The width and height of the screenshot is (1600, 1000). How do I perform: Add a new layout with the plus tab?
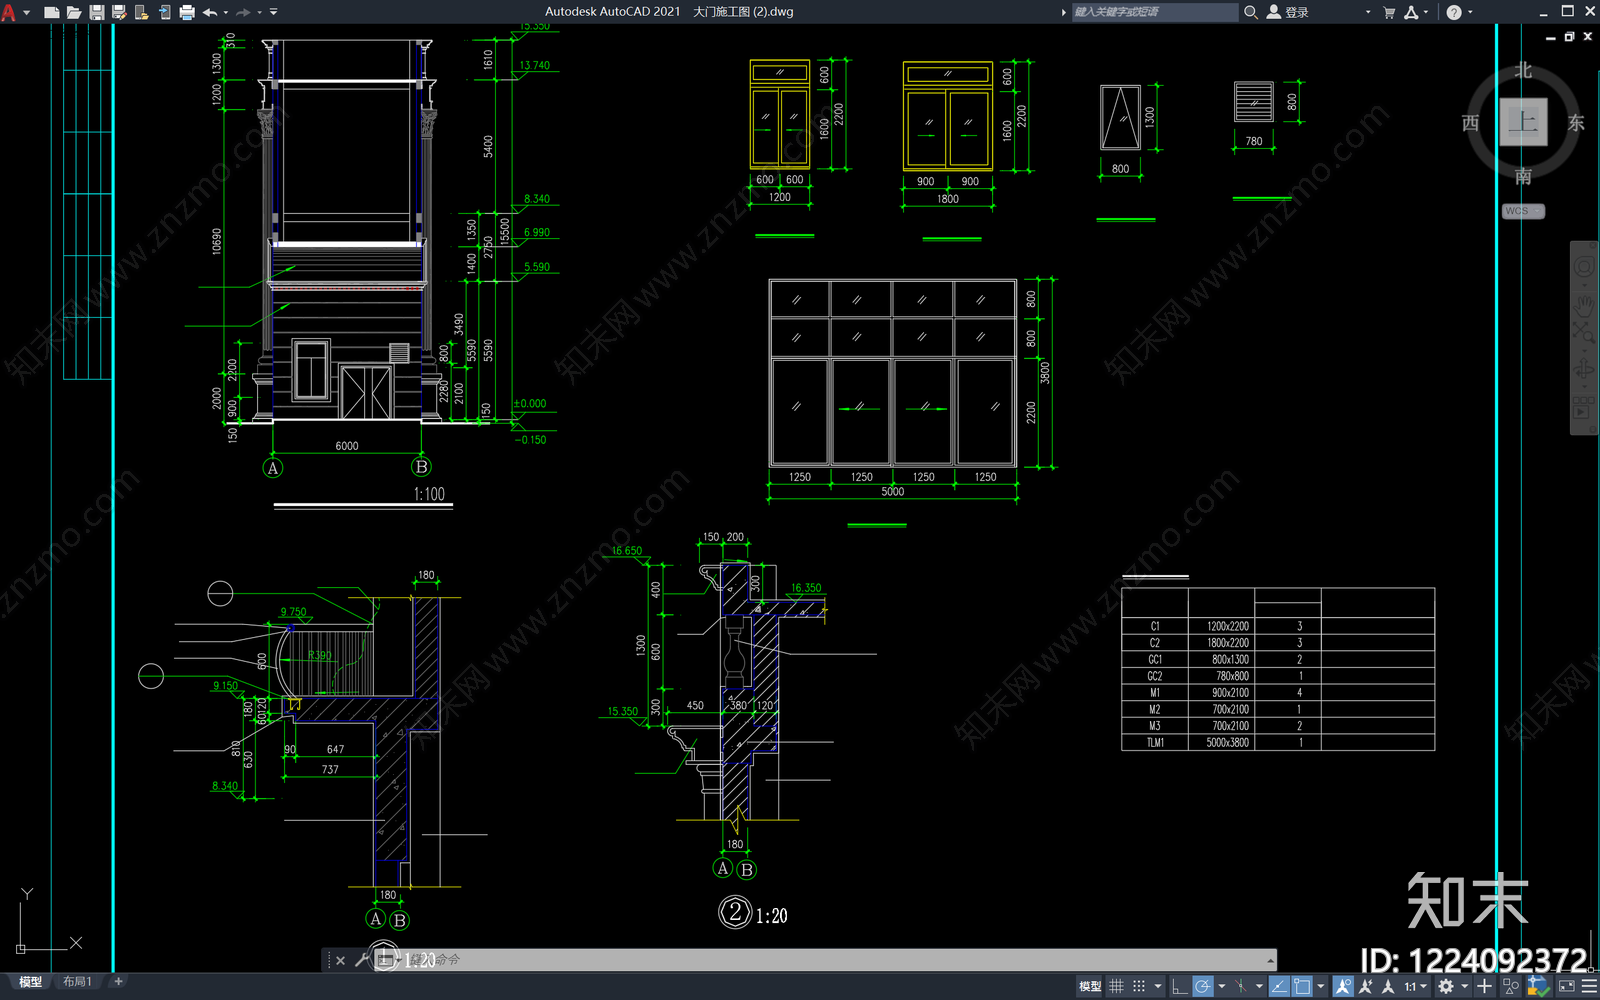(118, 982)
